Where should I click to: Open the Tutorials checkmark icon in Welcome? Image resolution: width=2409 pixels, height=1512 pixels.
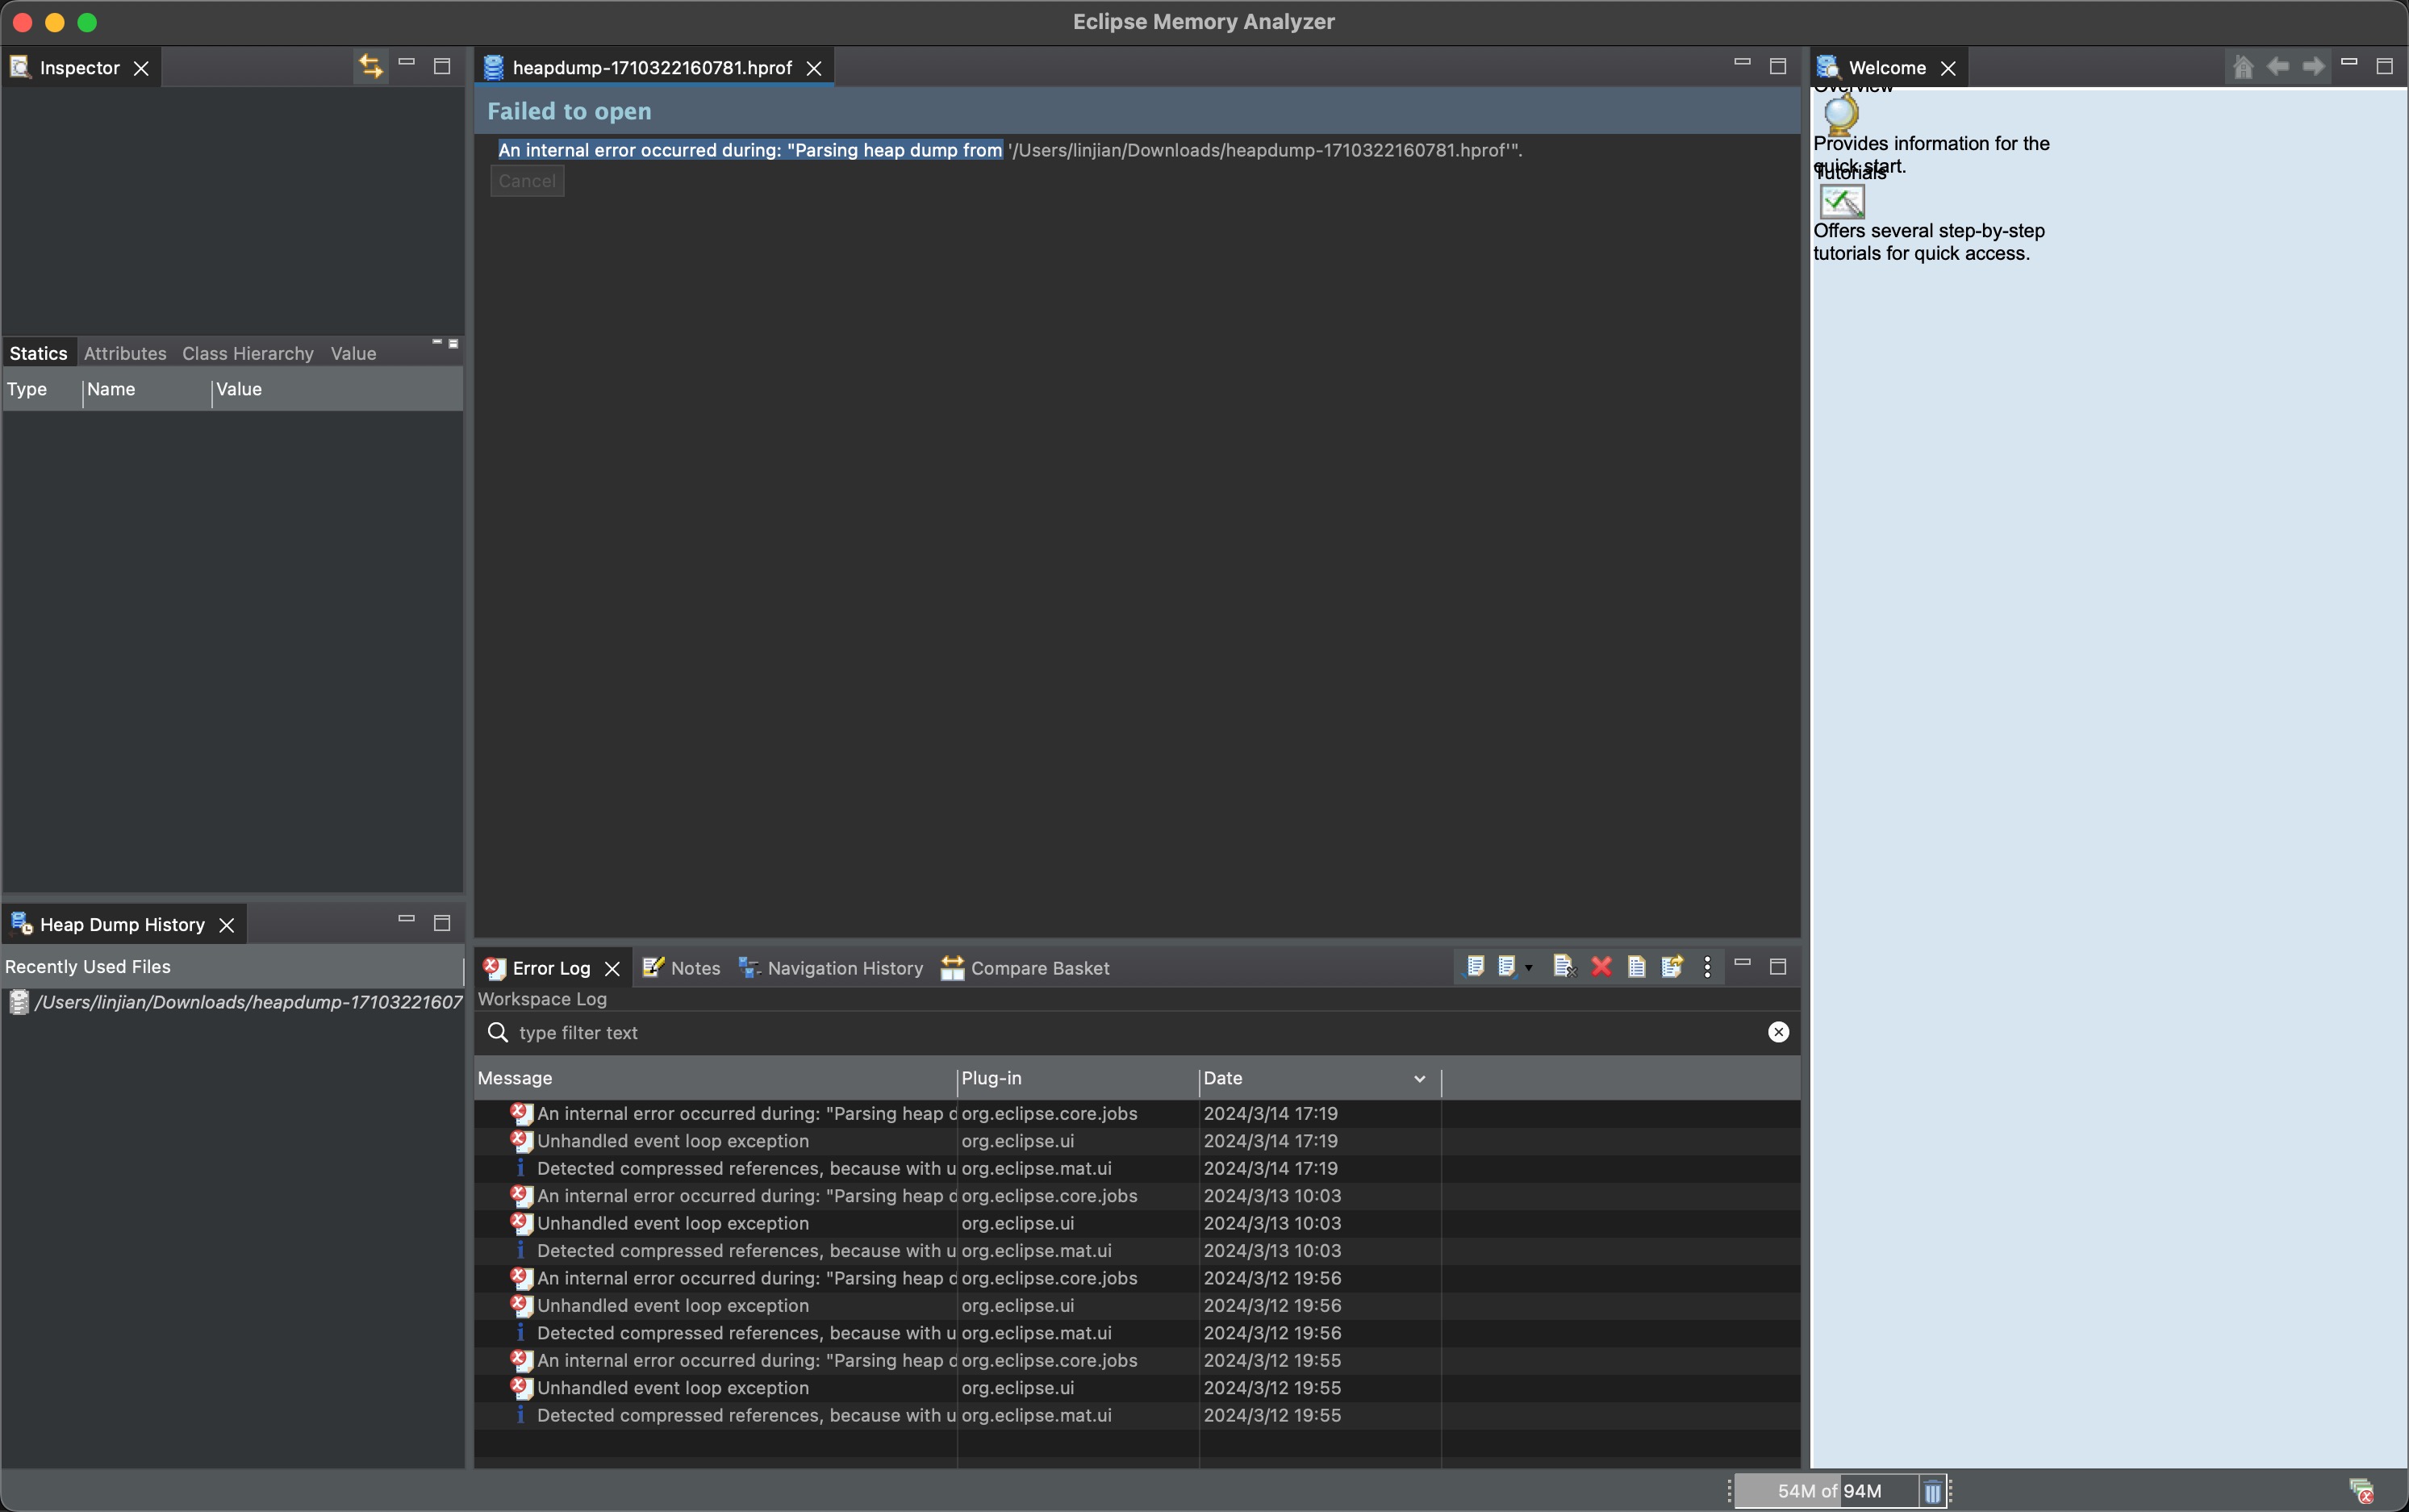point(1841,201)
